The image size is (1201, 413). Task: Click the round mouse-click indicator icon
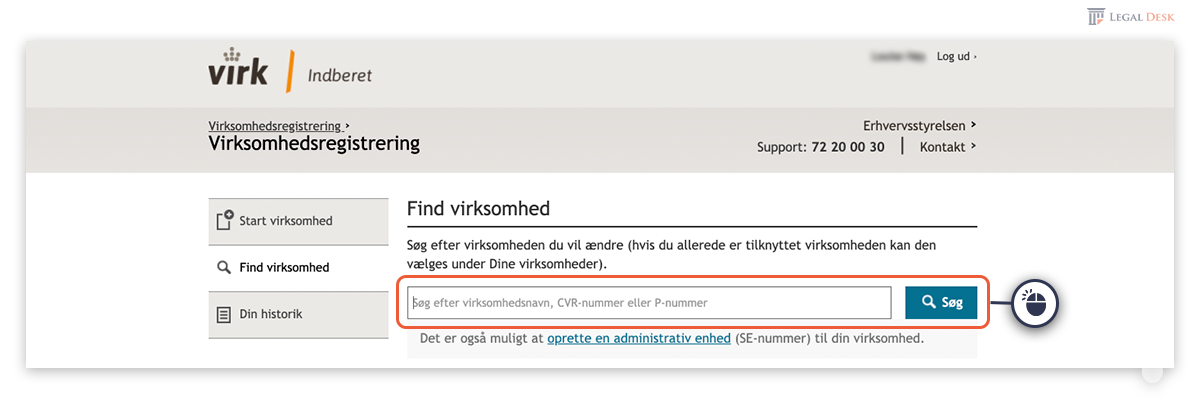[x=1036, y=301]
